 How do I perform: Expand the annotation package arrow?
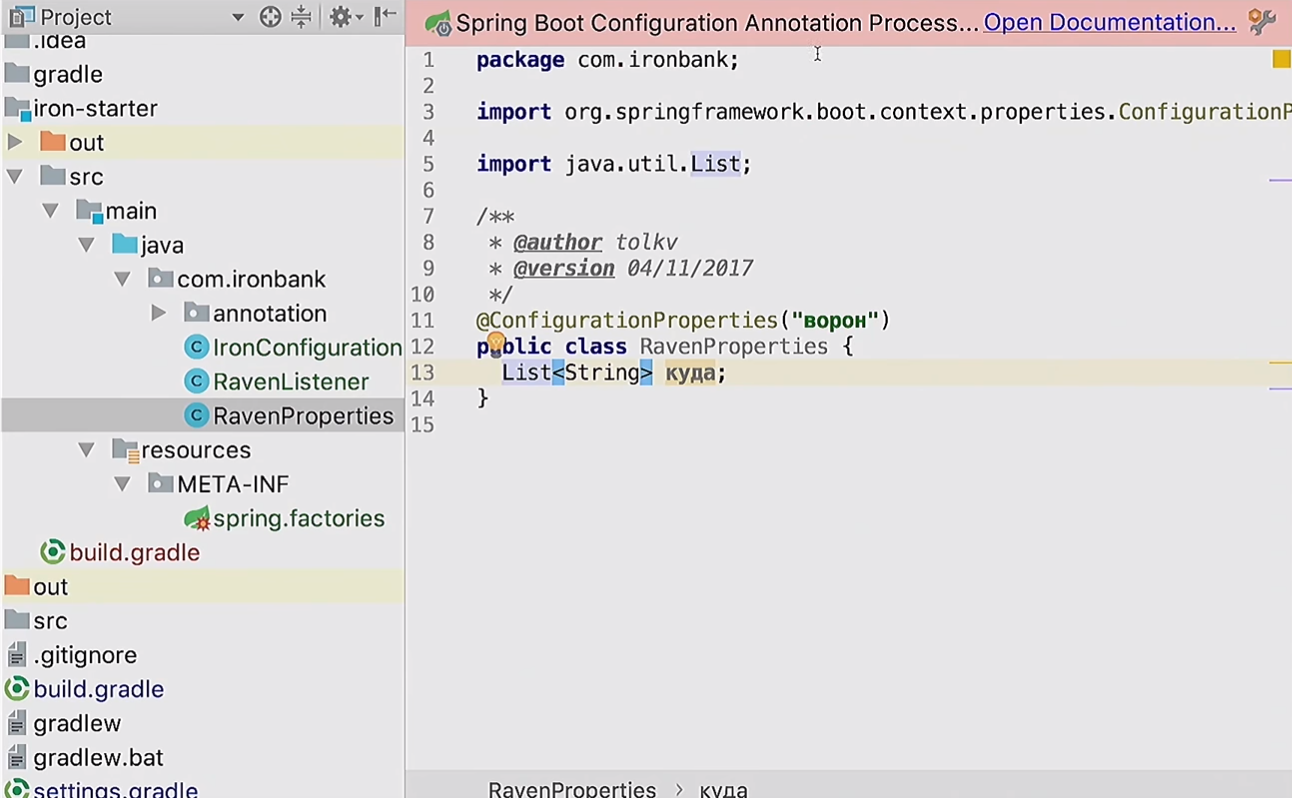[x=158, y=314]
